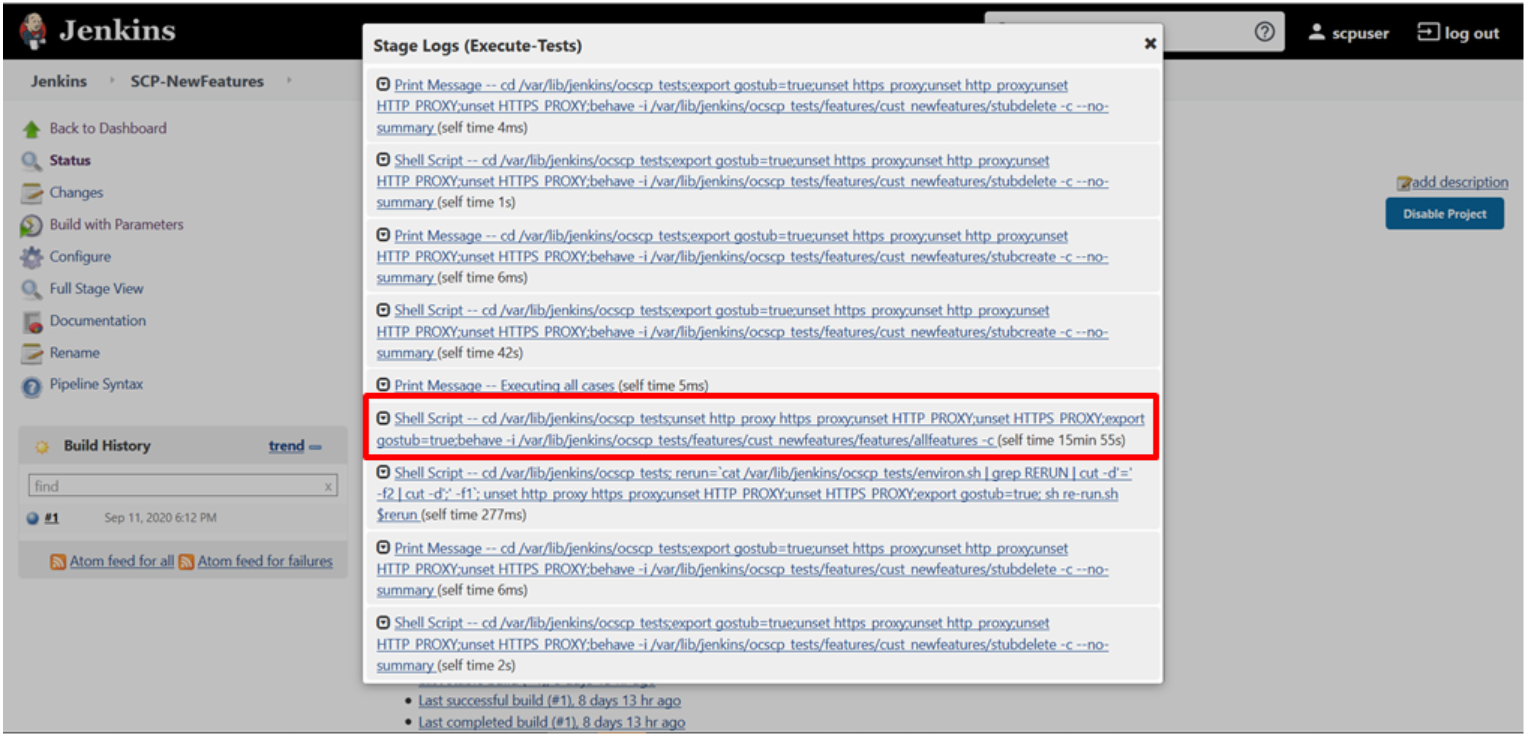Open Shell Script allfeatures log link
Screen dimensions: 1525x735
(x=761, y=429)
